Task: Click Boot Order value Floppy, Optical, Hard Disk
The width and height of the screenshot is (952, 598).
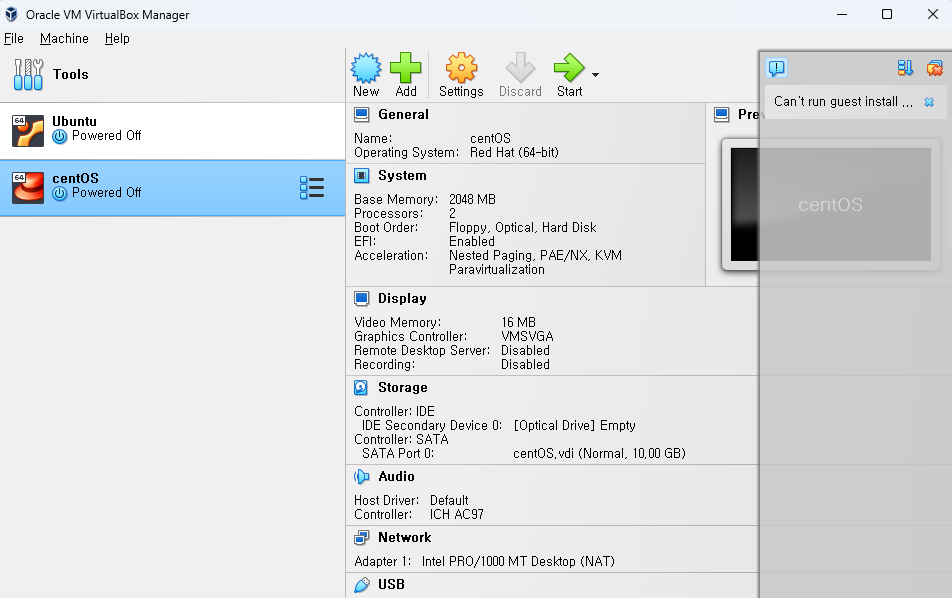Action: (x=522, y=227)
